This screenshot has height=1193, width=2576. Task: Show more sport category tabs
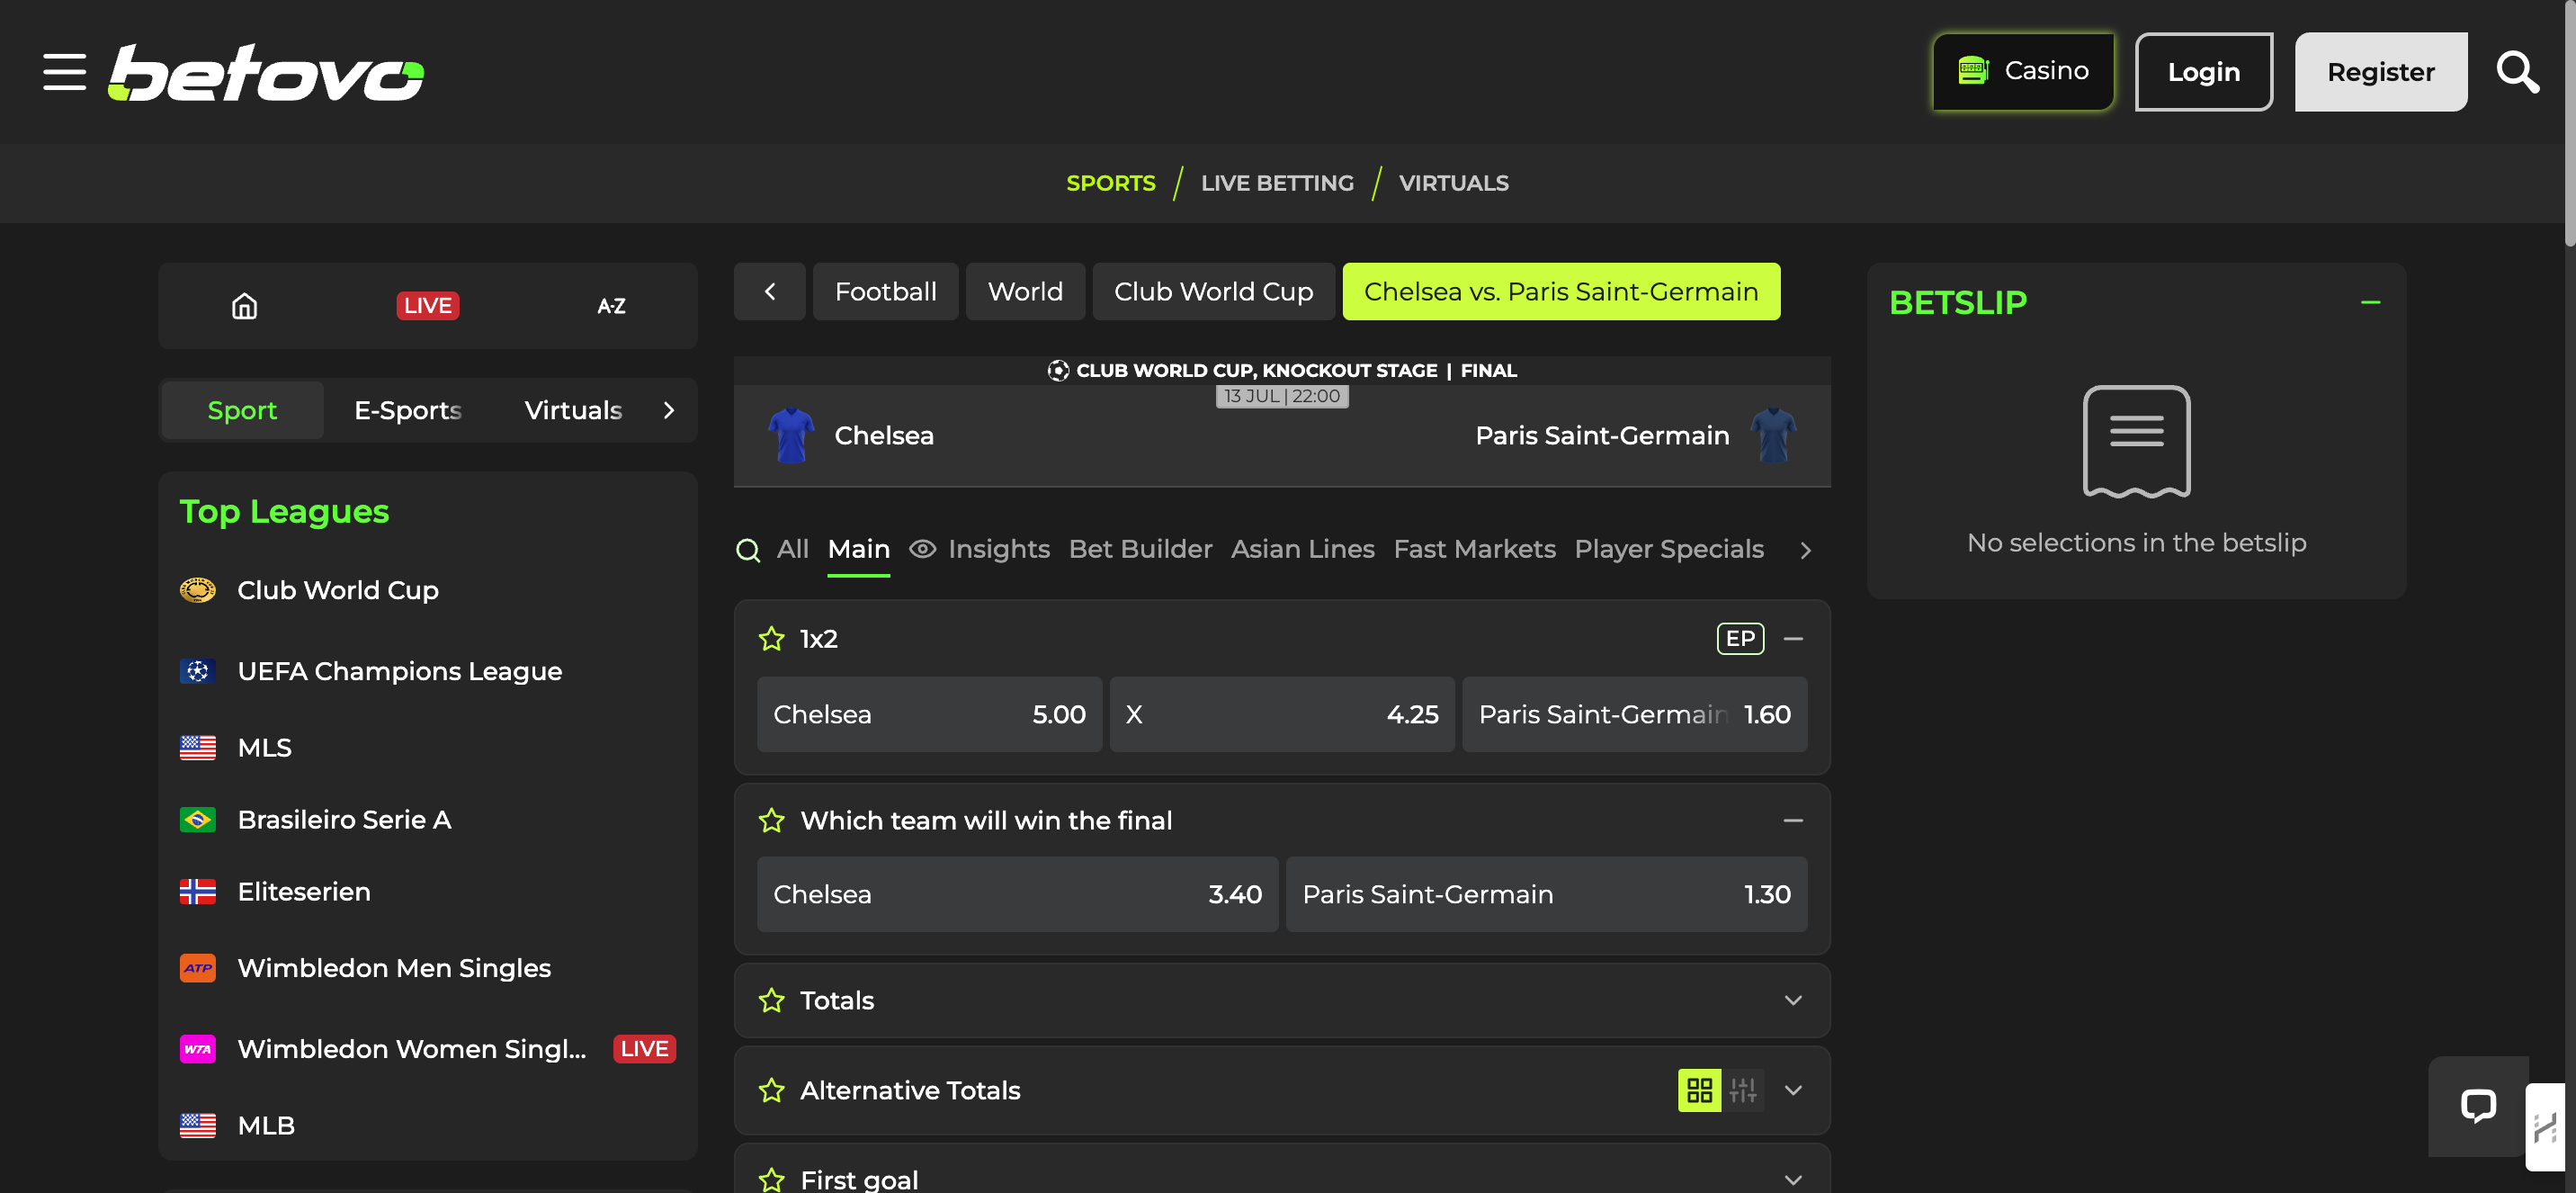(669, 410)
